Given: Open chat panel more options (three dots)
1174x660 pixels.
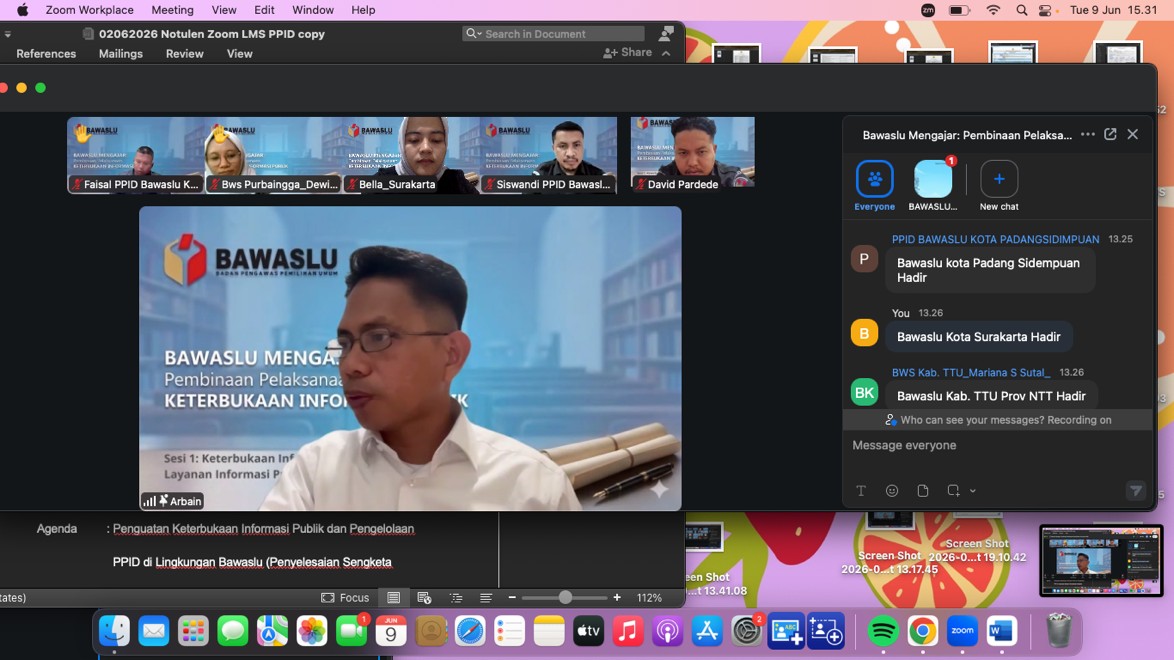Looking at the screenshot, I should coord(1088,135).
